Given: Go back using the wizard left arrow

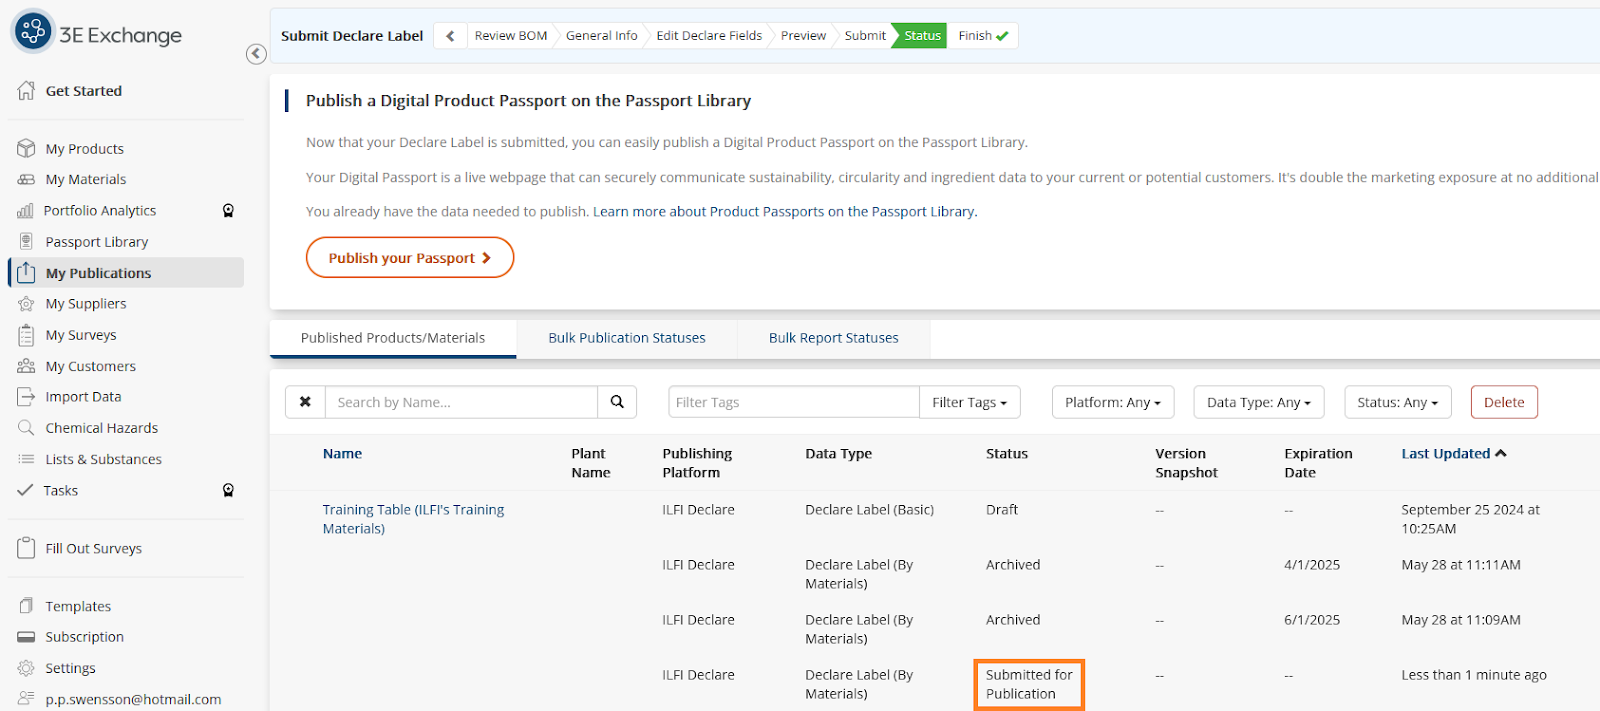Looking at the screenshot, I should click(x=450, y=36).
